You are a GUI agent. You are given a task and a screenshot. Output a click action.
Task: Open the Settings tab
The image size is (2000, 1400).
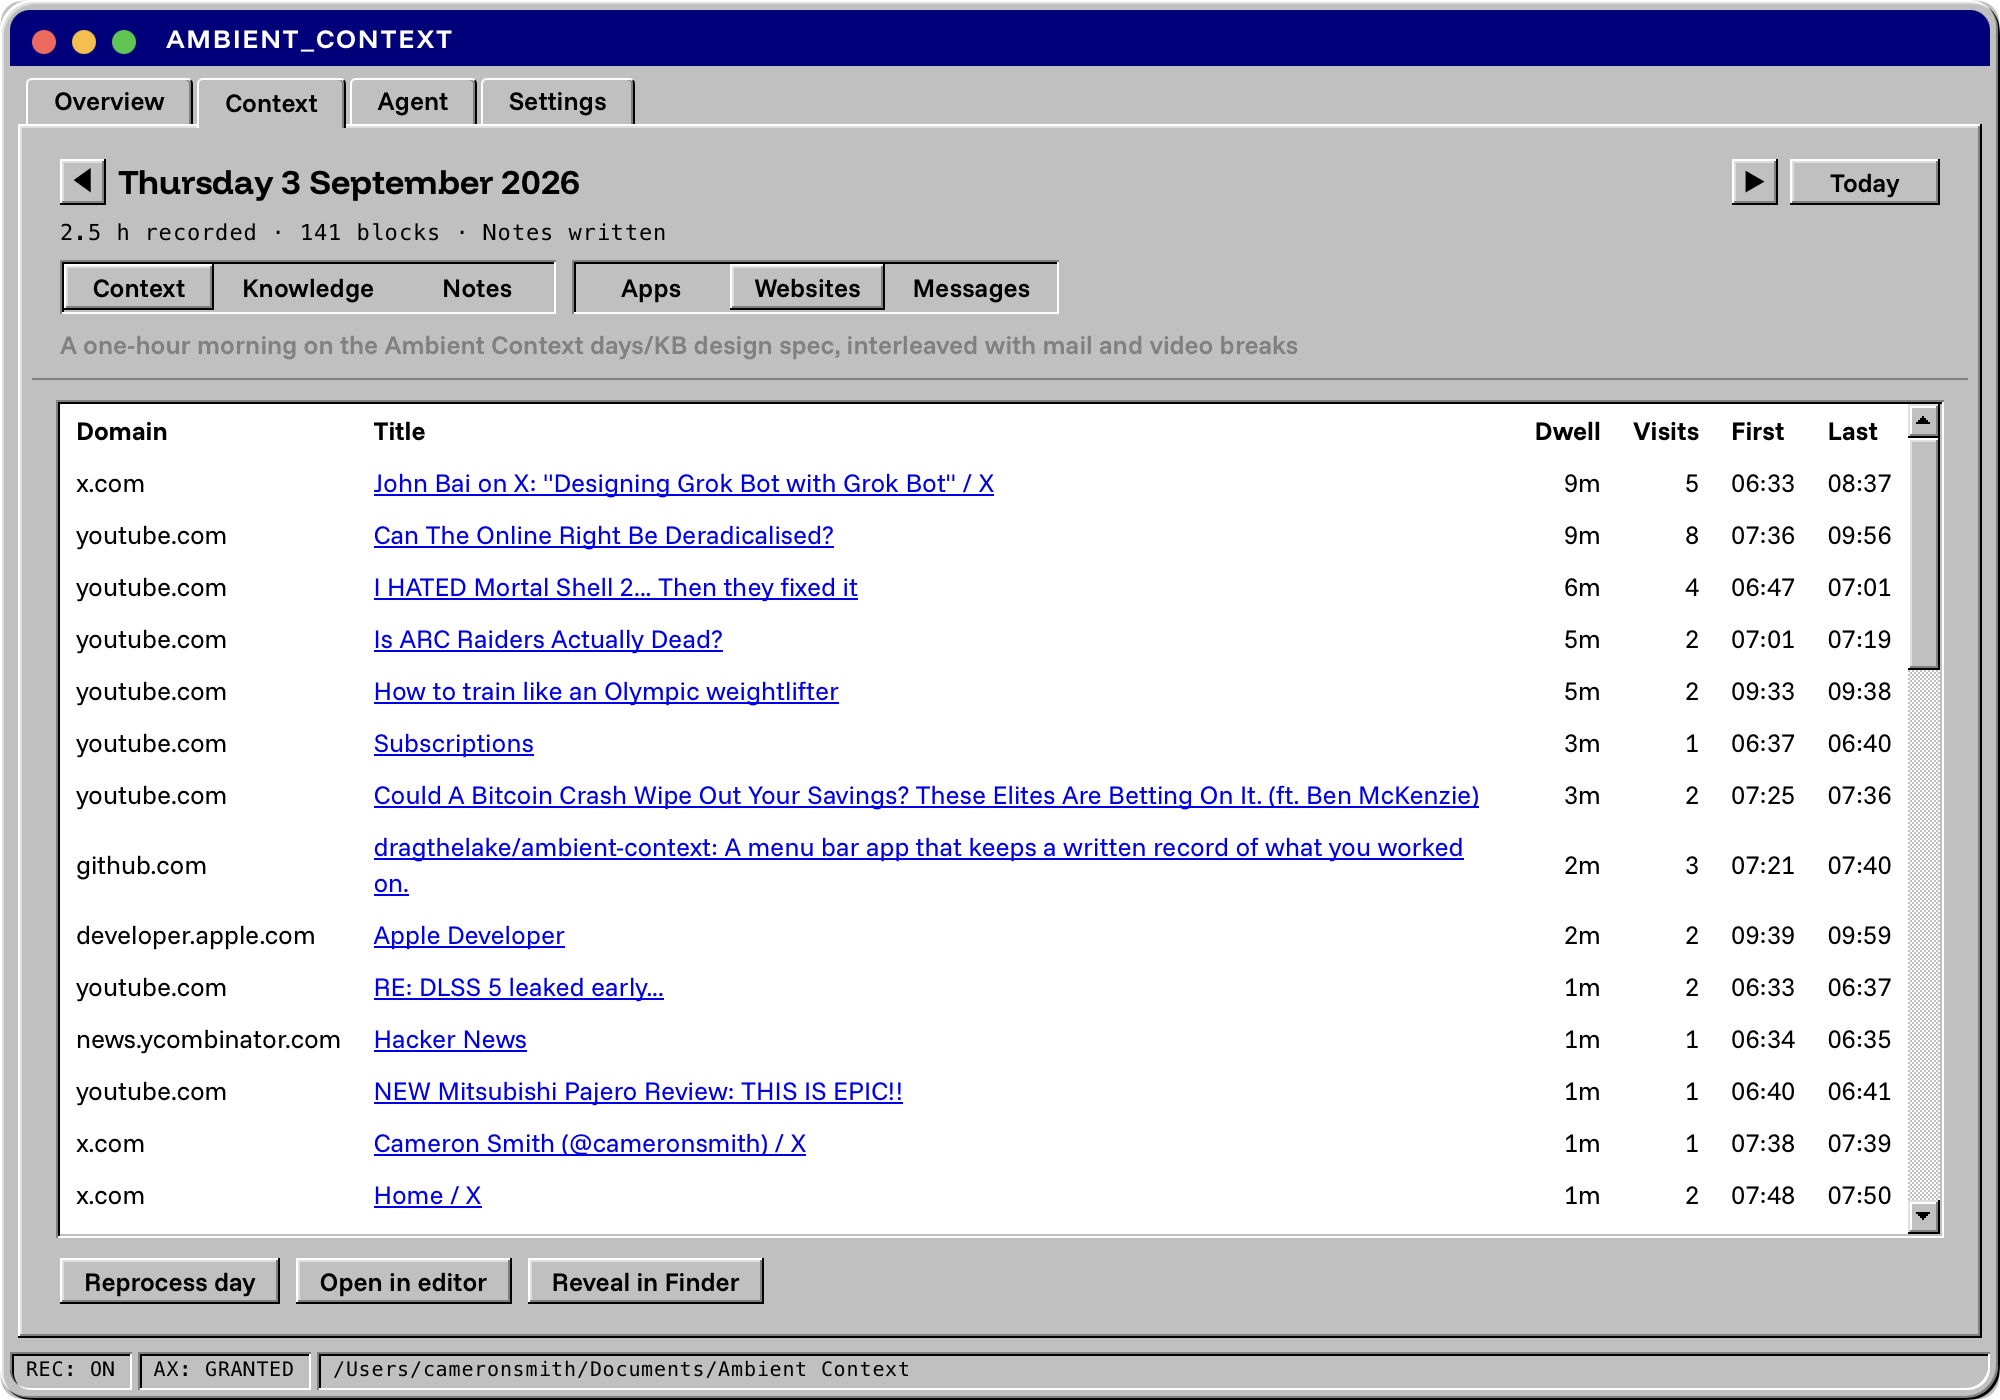click(x=557, y=102)
